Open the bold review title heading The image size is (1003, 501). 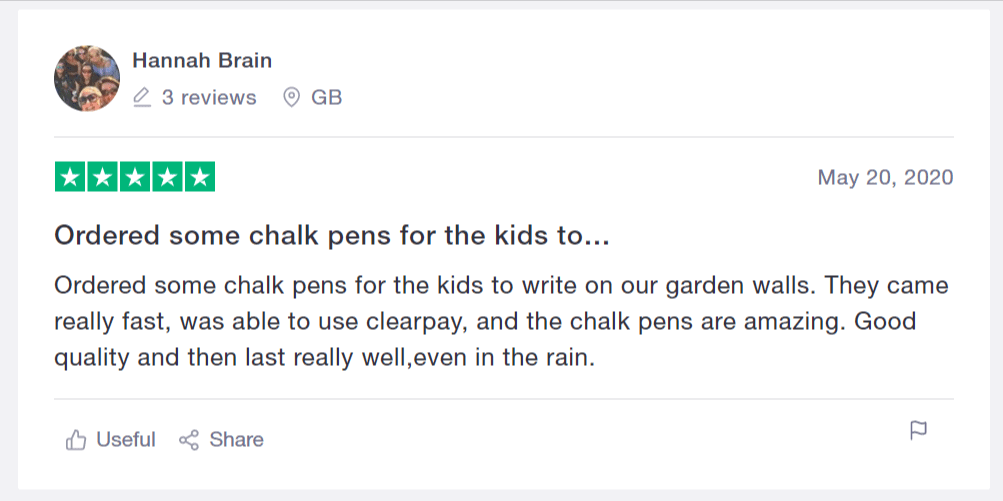click(331, 236)
